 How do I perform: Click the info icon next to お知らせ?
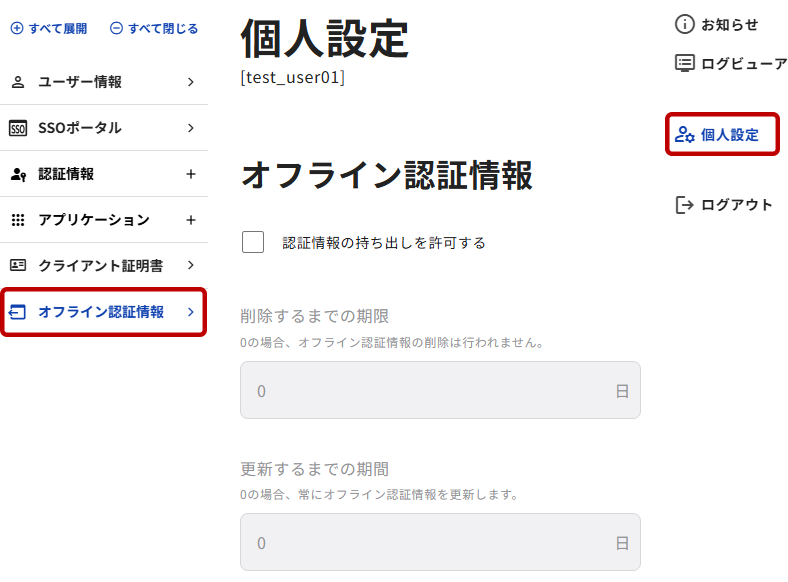pos(684,25)
